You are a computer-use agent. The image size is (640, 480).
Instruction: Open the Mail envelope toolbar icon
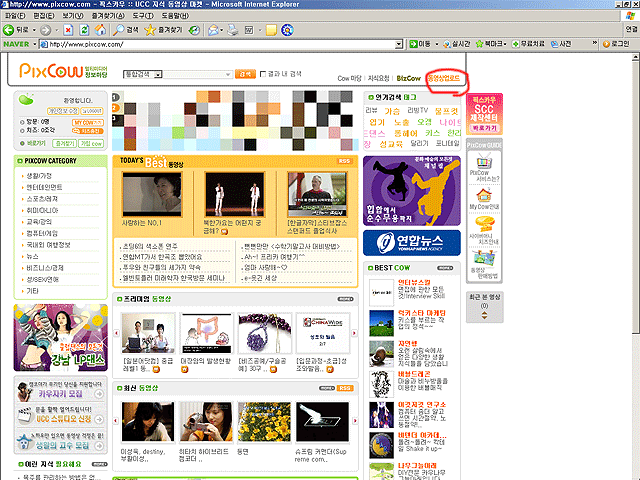[x=213, y=30]
